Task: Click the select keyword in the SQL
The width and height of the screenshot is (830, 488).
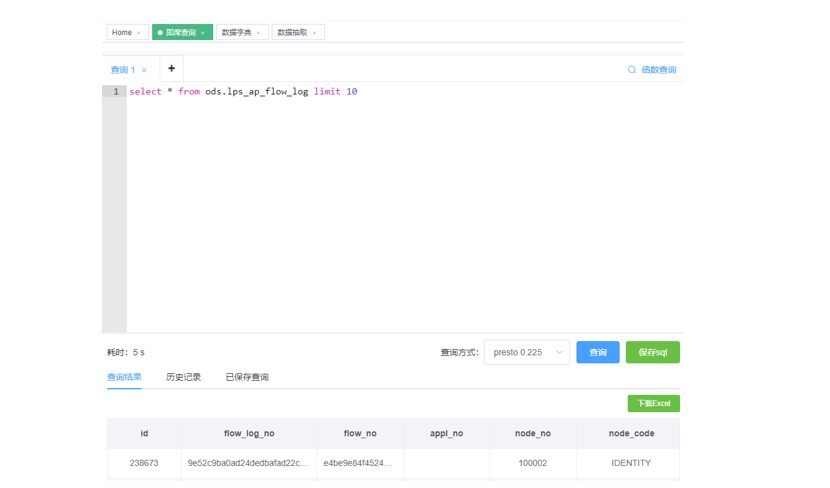Action: tap(145, 92)
